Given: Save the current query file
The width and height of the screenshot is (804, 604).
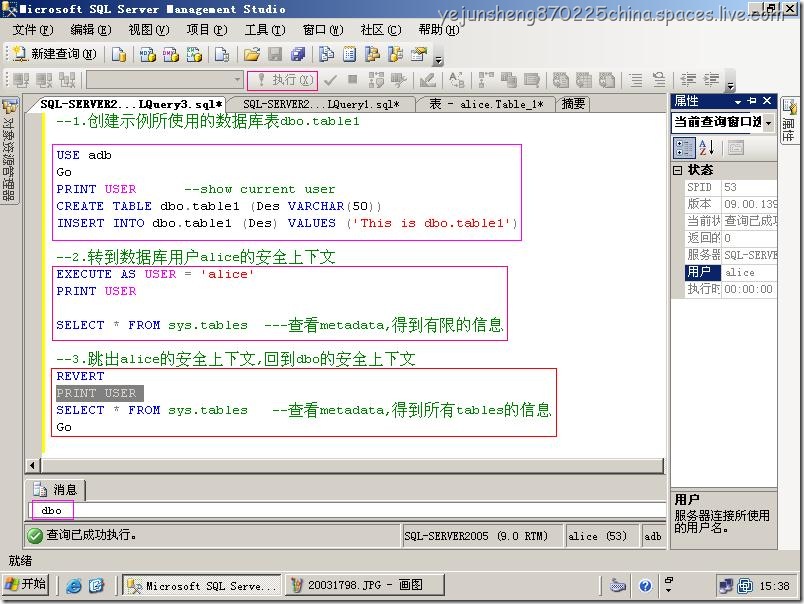Looking at the screenshot, I should (x=275, y=54).
